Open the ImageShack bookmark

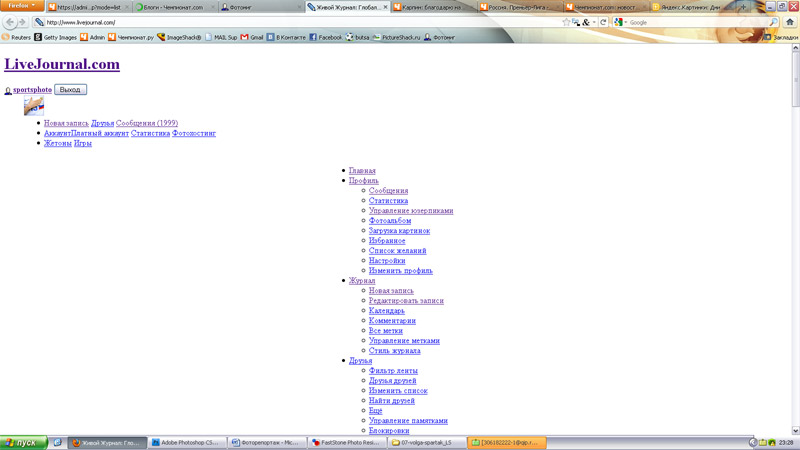(179, 37)
